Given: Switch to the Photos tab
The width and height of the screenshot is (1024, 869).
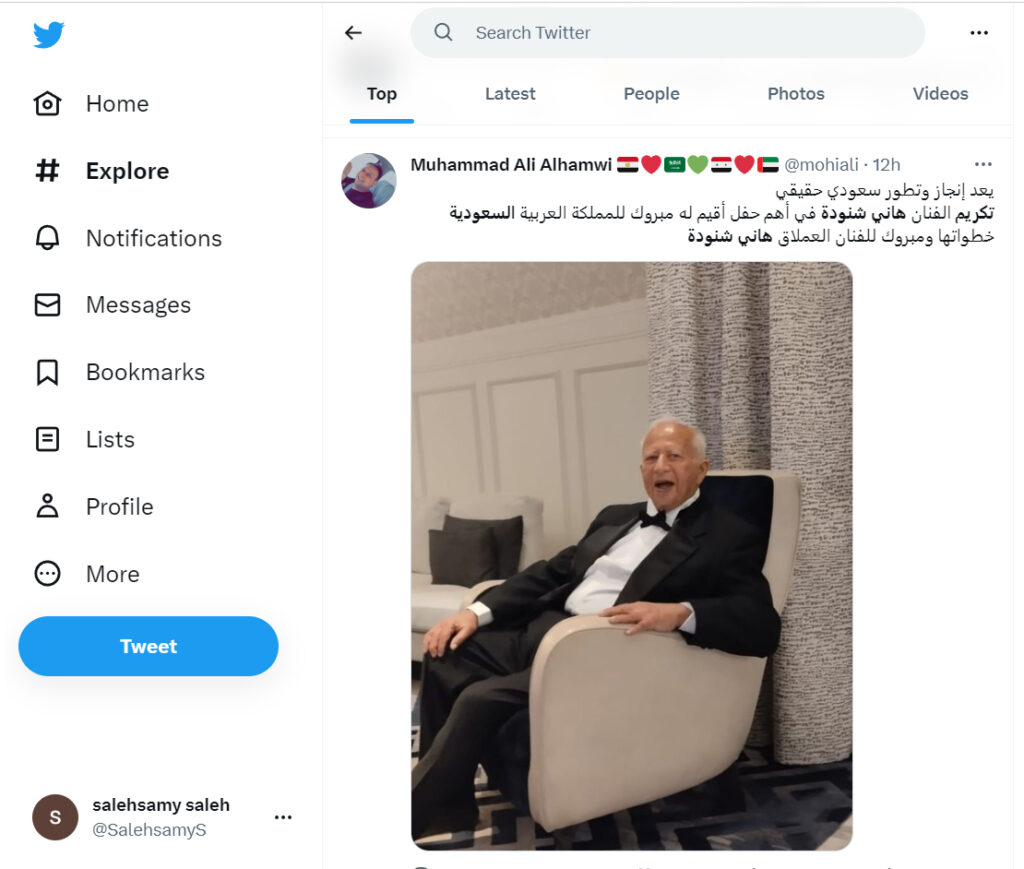Looking at the screenshot, I should point(796,94).
